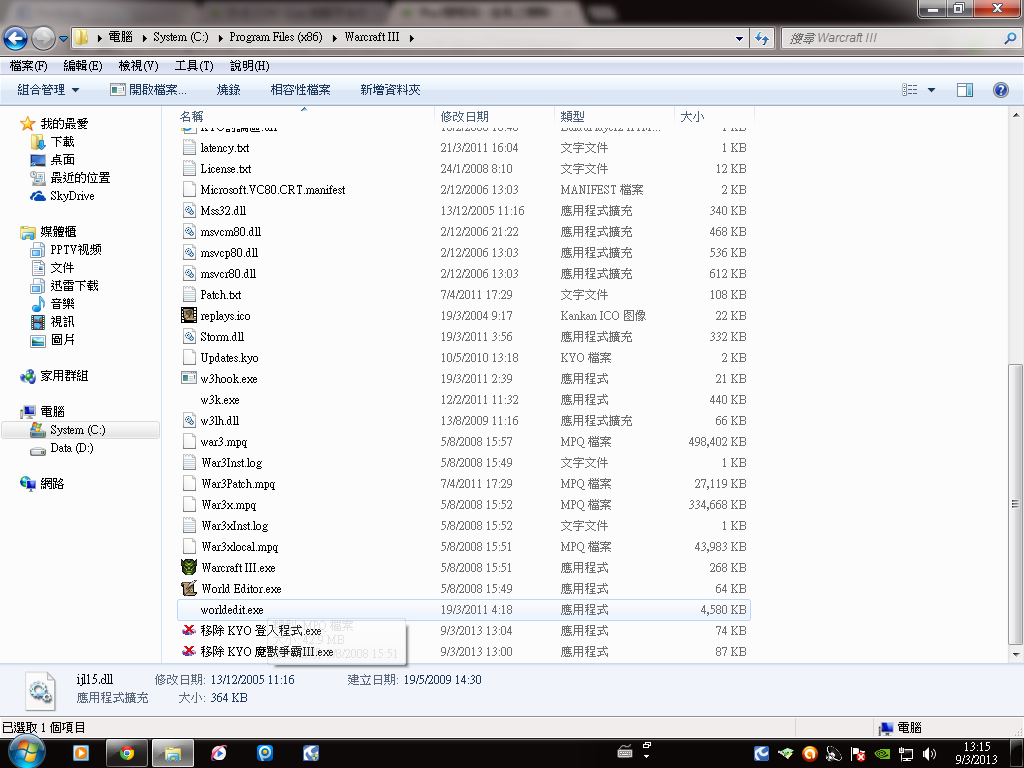Screen dimensions: 1024x768
Task: Open recent pages dropdown arrow
Action: (63, 38)
